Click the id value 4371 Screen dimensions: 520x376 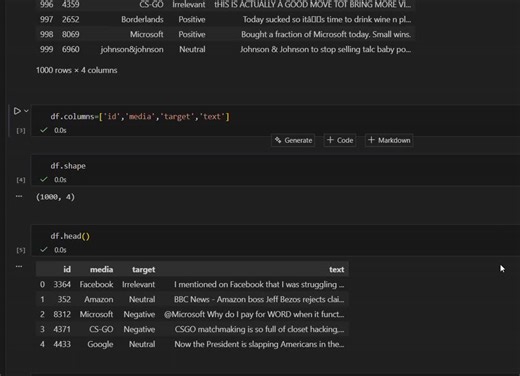click(62, 329)
